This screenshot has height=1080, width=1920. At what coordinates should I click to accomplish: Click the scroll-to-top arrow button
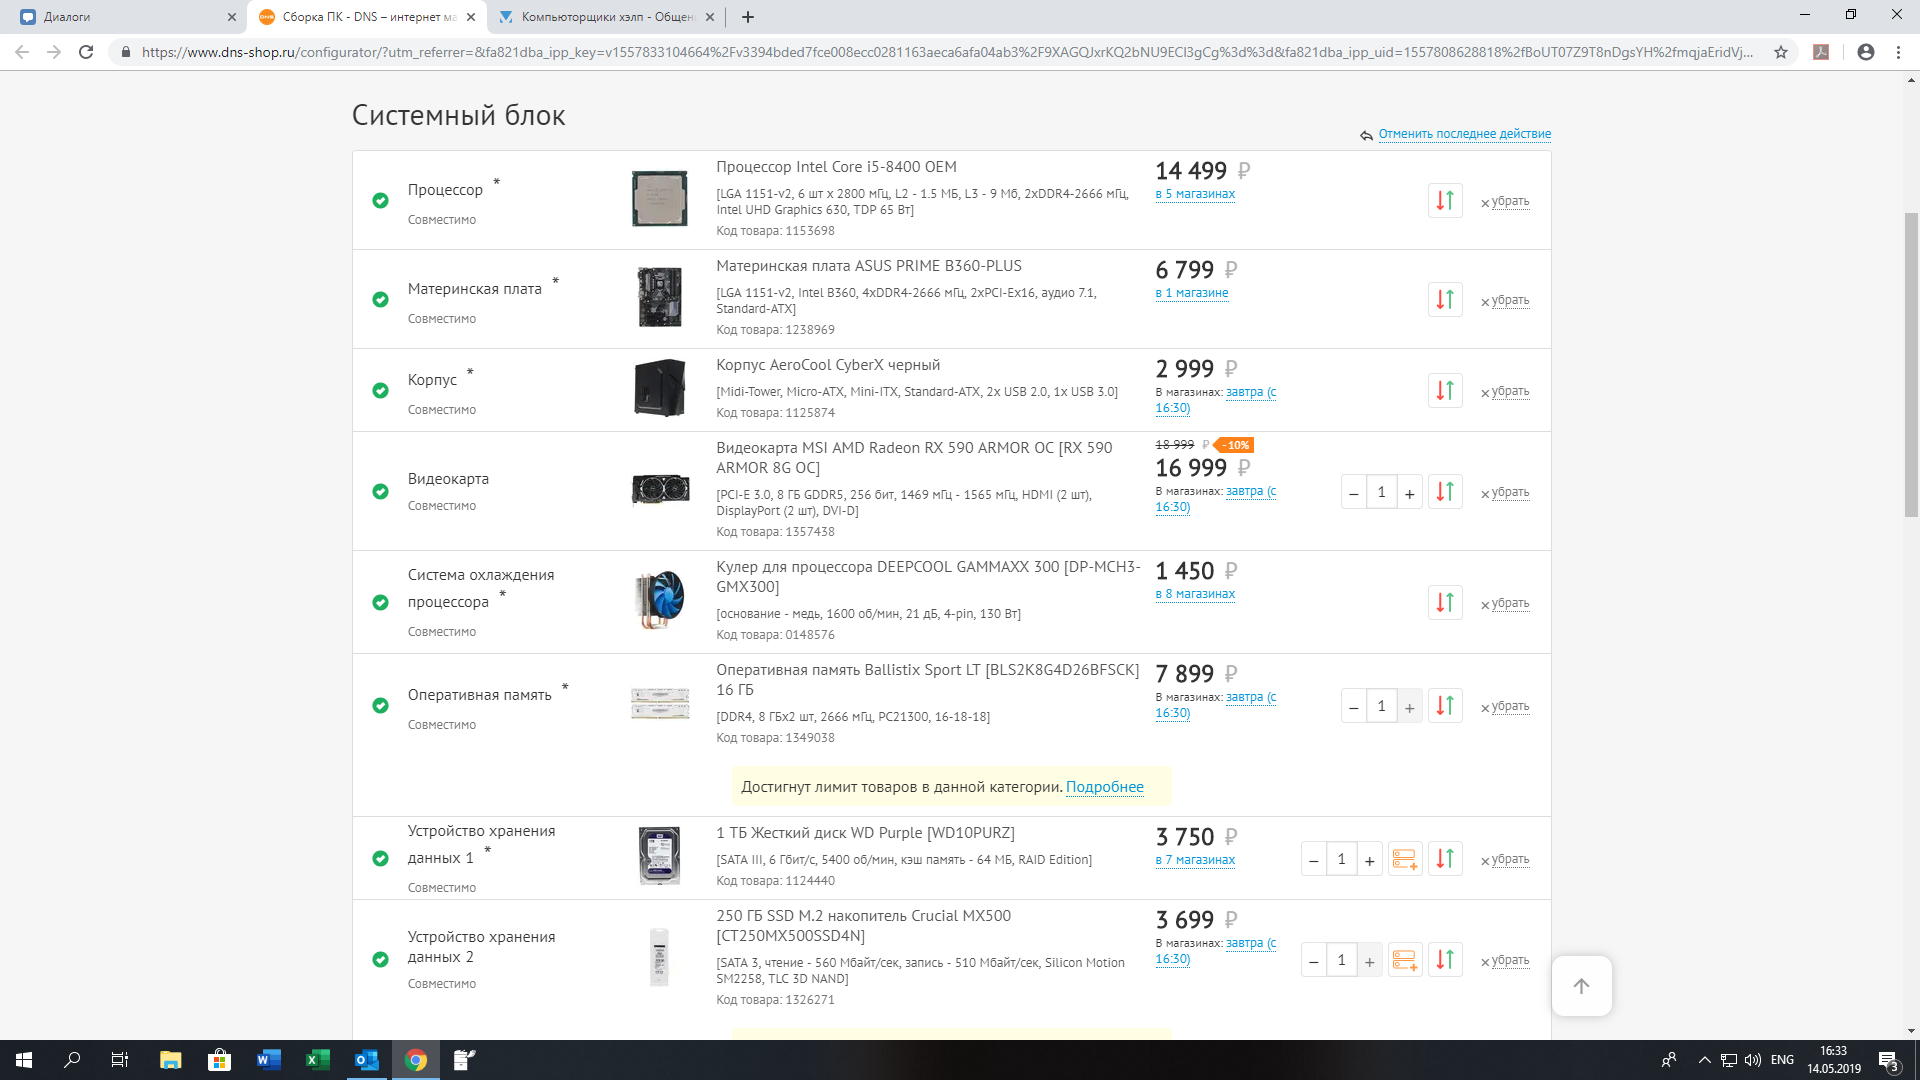[1581, 986]
